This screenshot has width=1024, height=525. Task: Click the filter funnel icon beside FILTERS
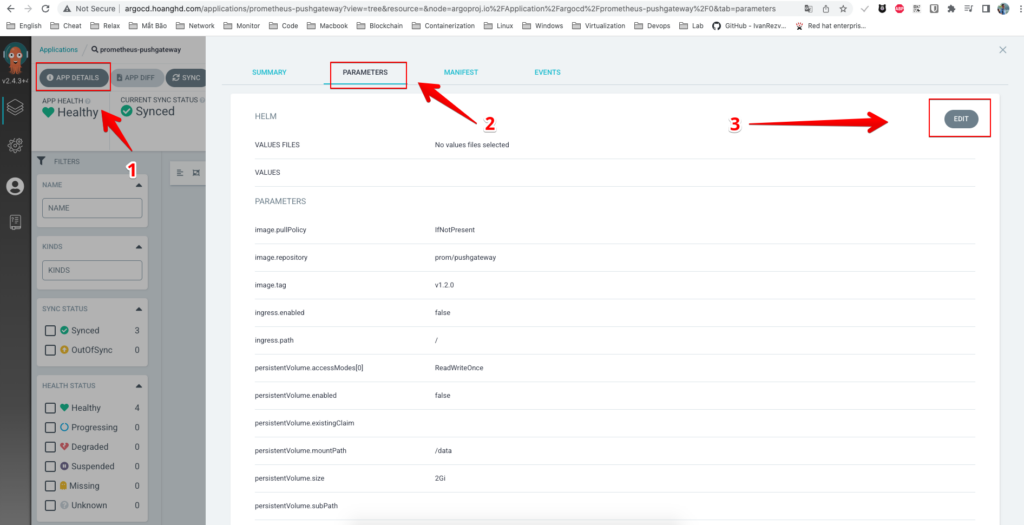click(x=42, y=161)
